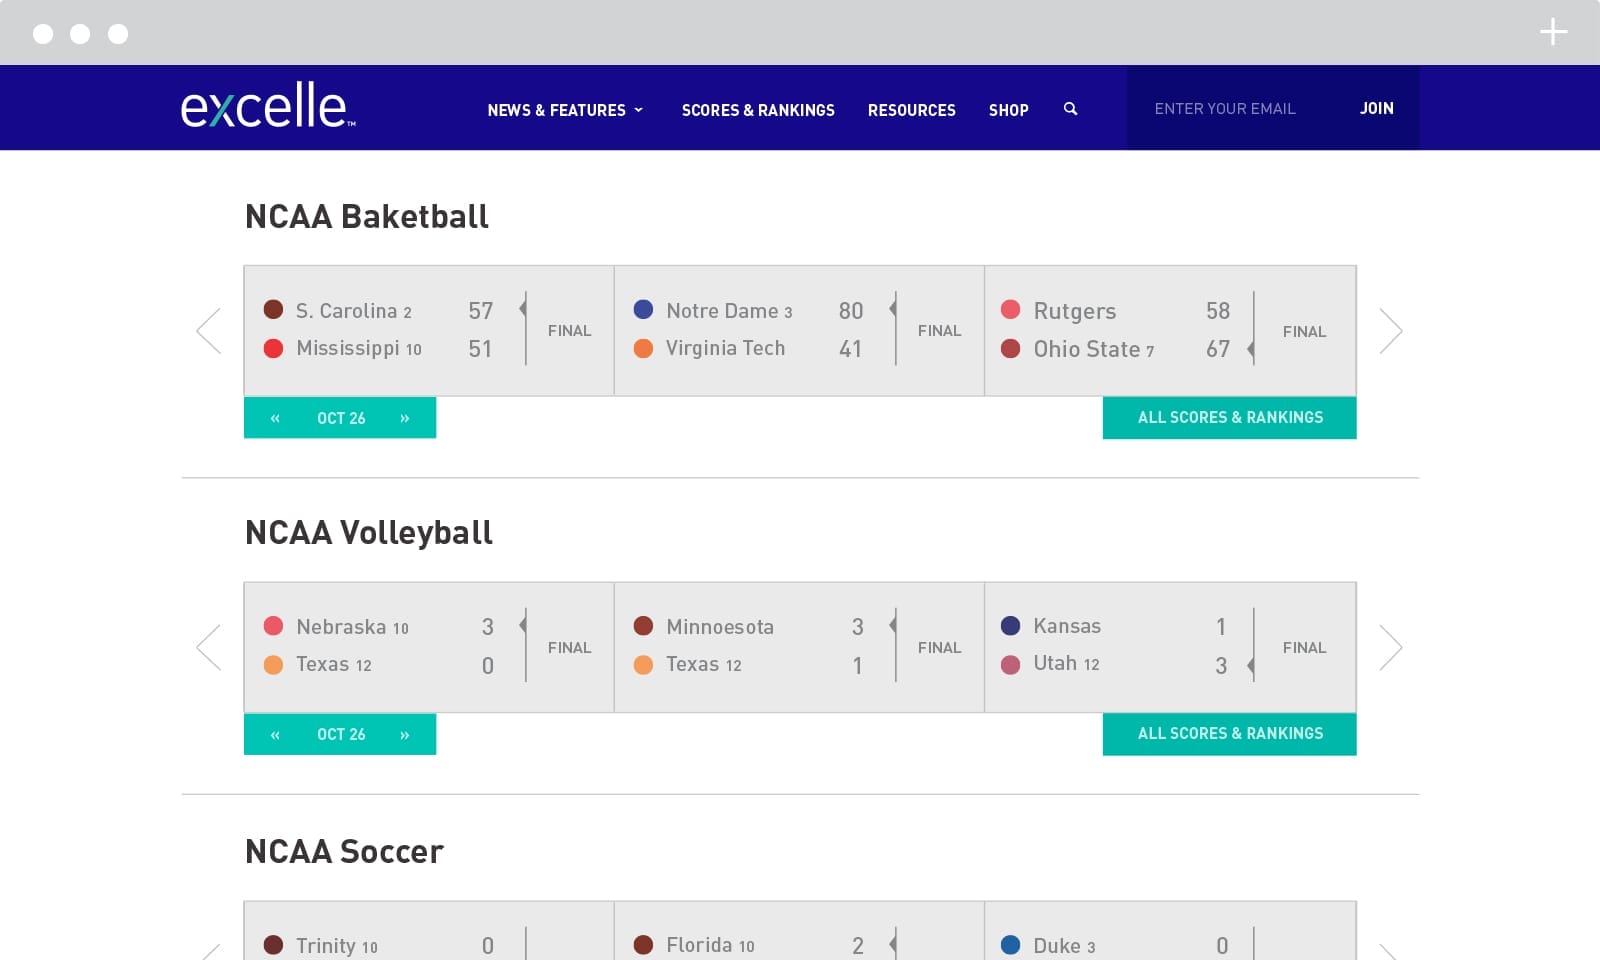Open the search magnifier icon

point(1070,109)
